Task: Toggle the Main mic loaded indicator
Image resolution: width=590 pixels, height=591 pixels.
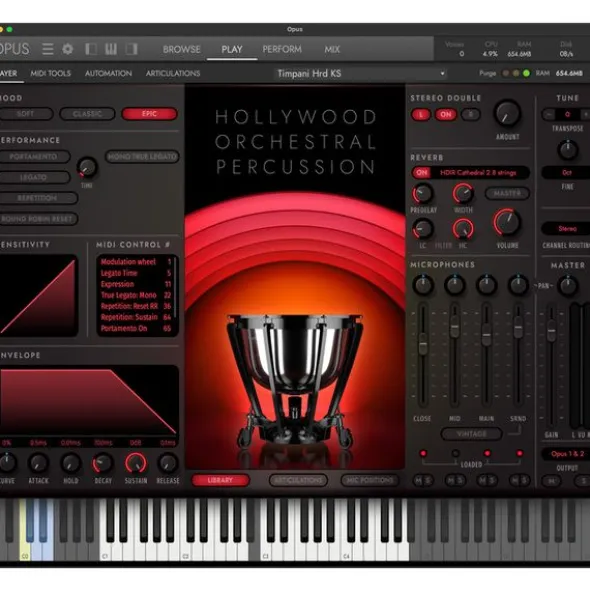Action: (487, 453)
